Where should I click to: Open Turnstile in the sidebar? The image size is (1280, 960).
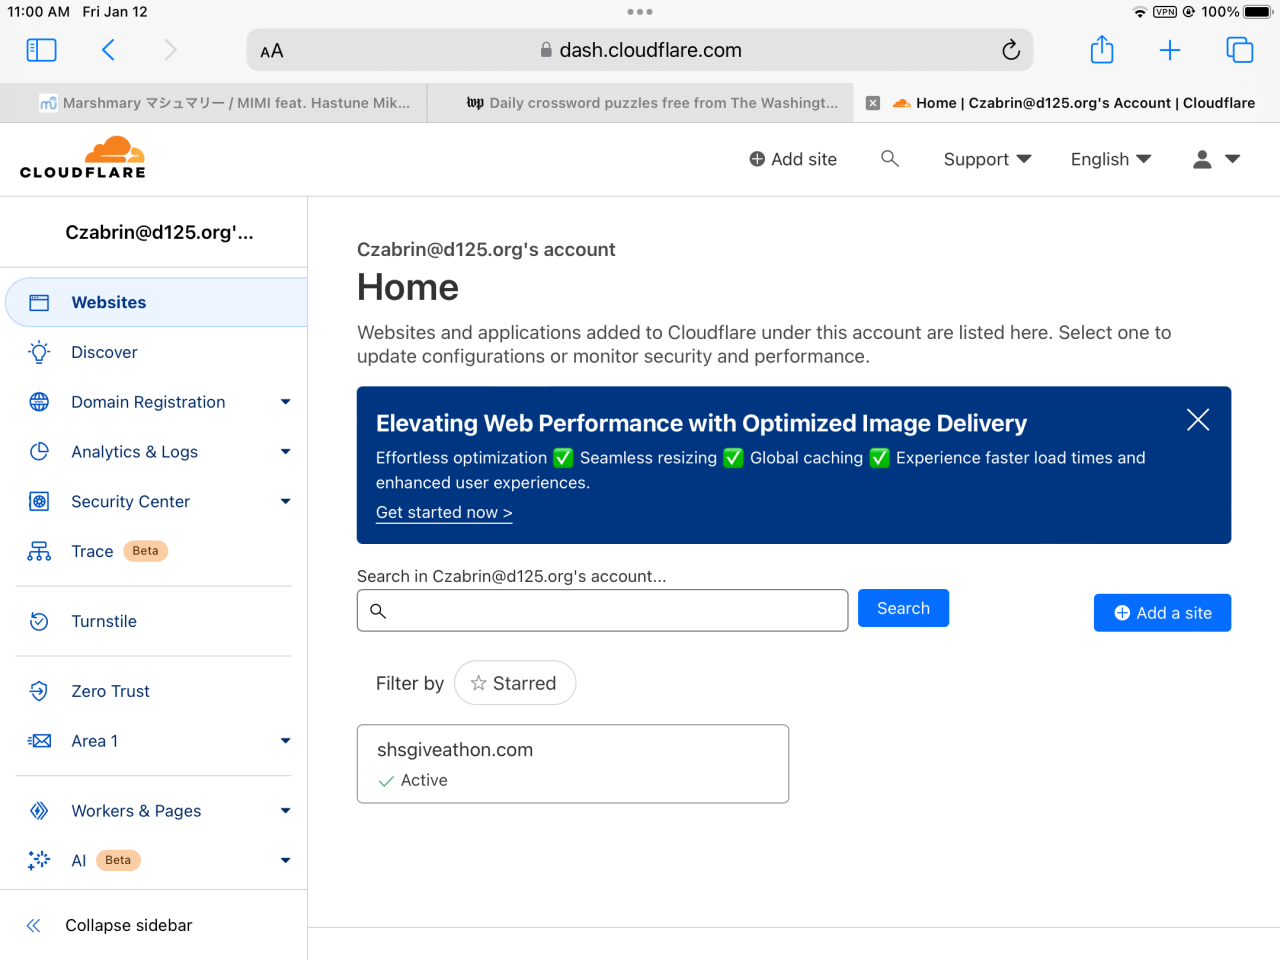104,621
